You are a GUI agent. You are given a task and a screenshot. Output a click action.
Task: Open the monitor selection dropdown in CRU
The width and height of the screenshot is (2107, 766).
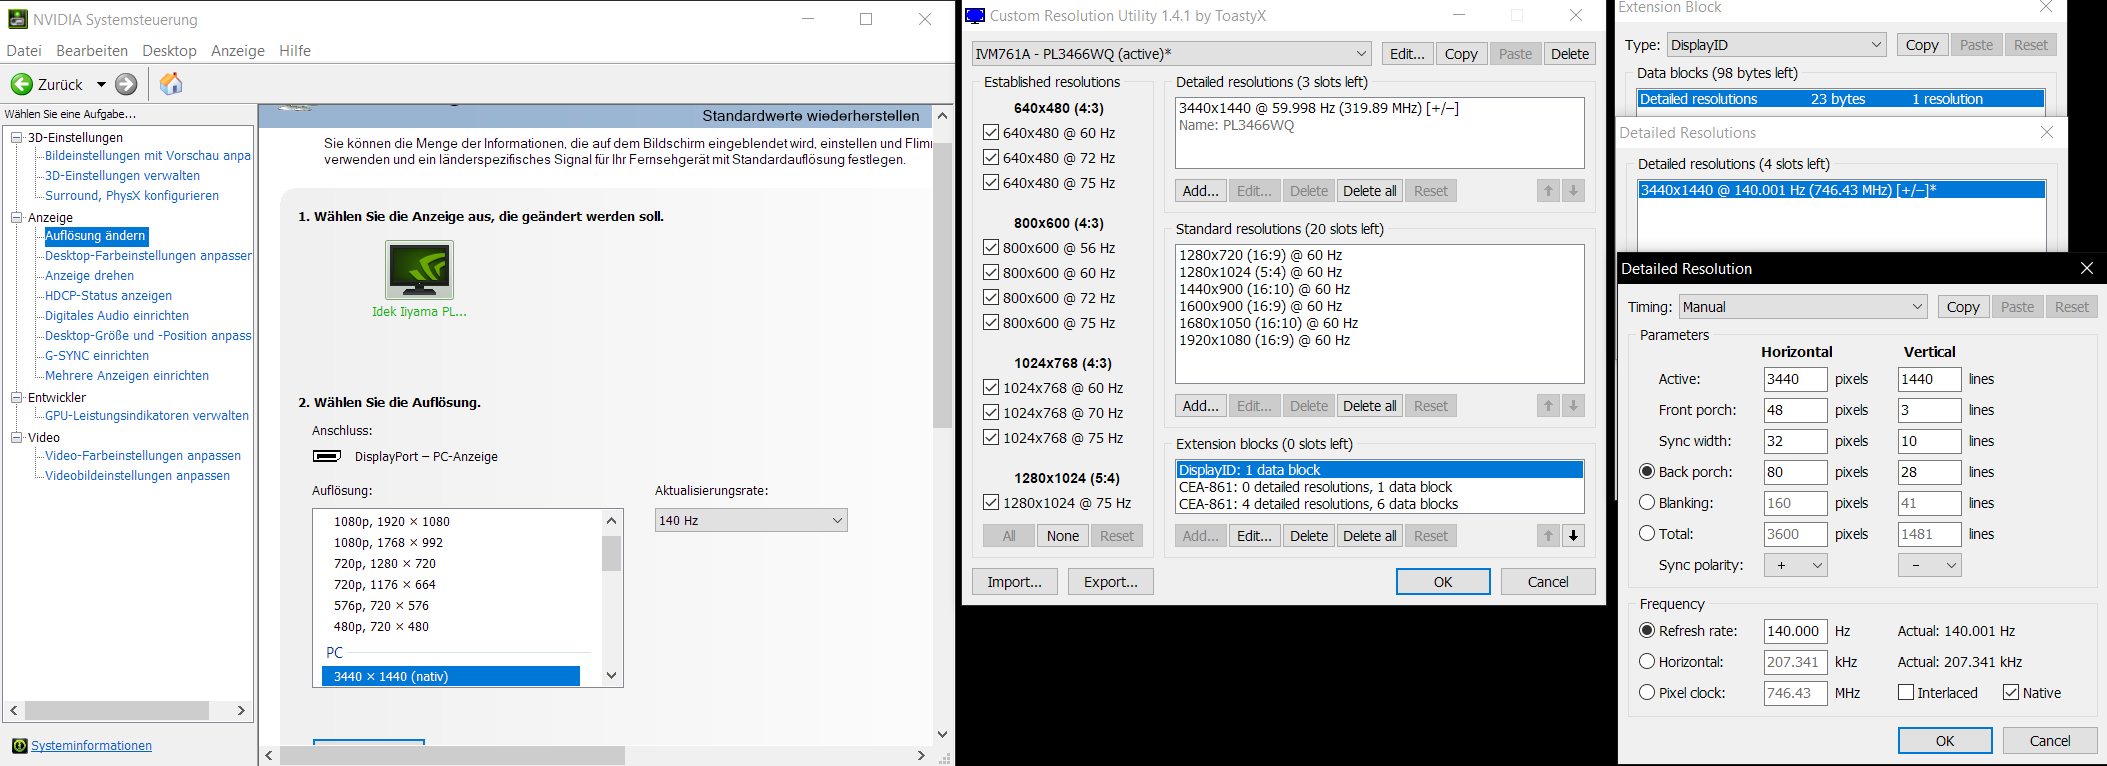[x=1171, y=54]
